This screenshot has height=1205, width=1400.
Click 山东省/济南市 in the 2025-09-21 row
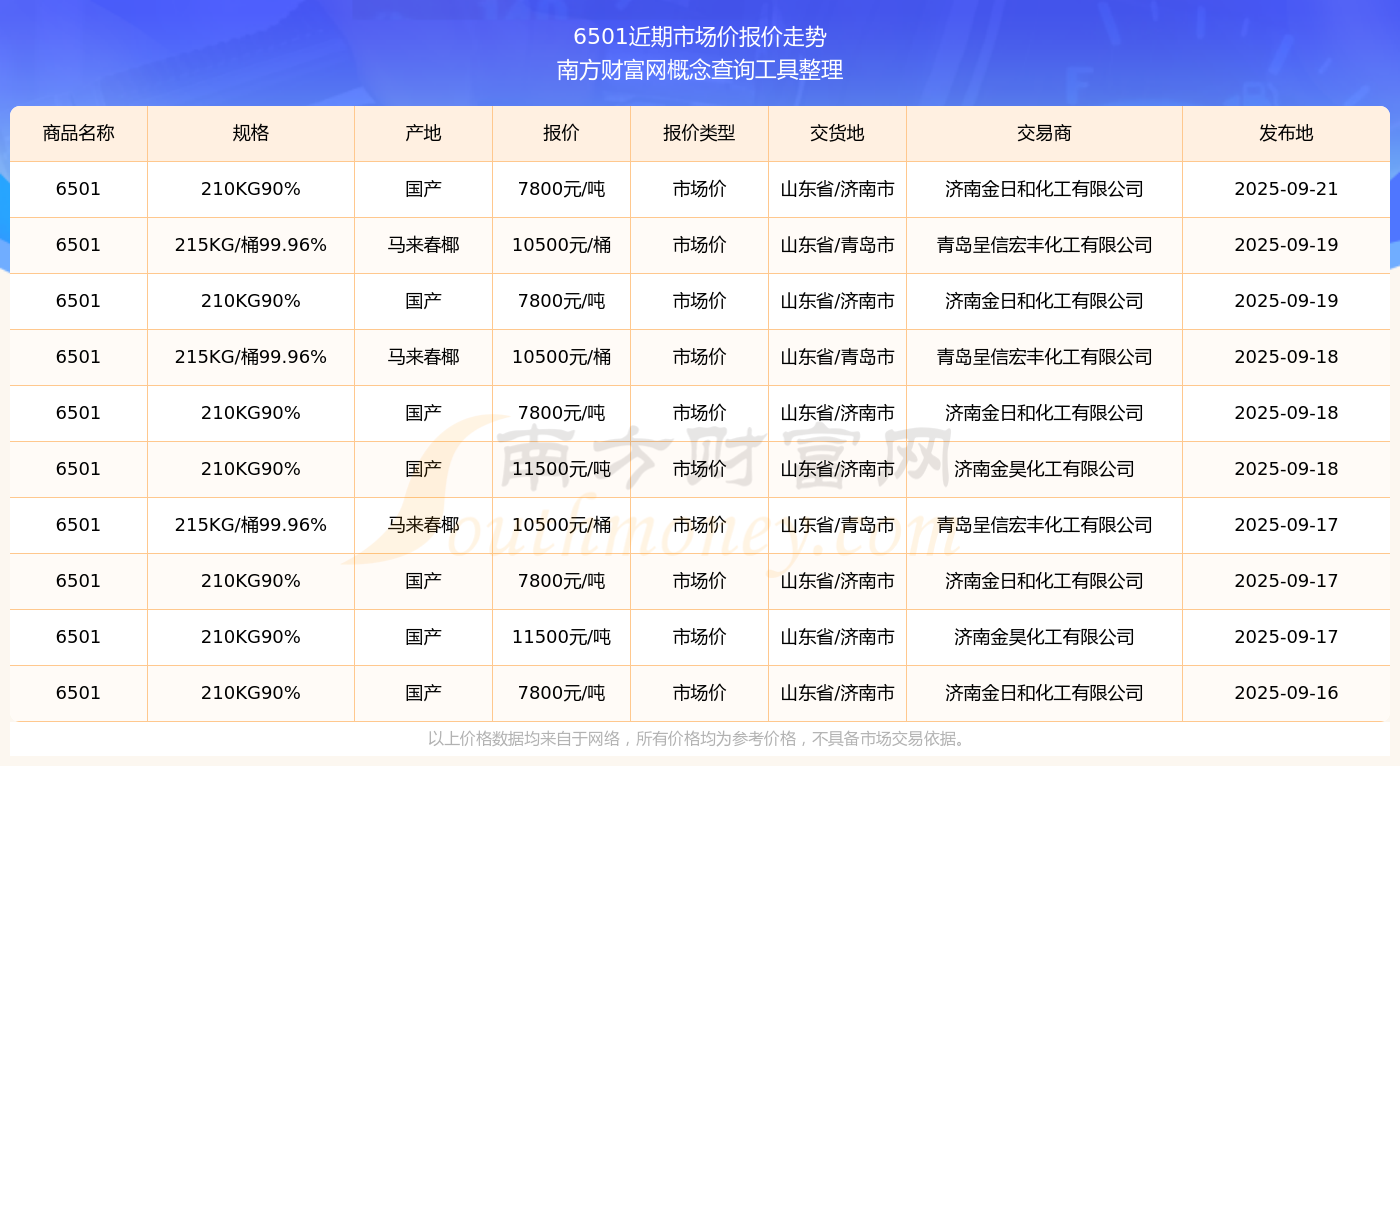coord(837,189)
